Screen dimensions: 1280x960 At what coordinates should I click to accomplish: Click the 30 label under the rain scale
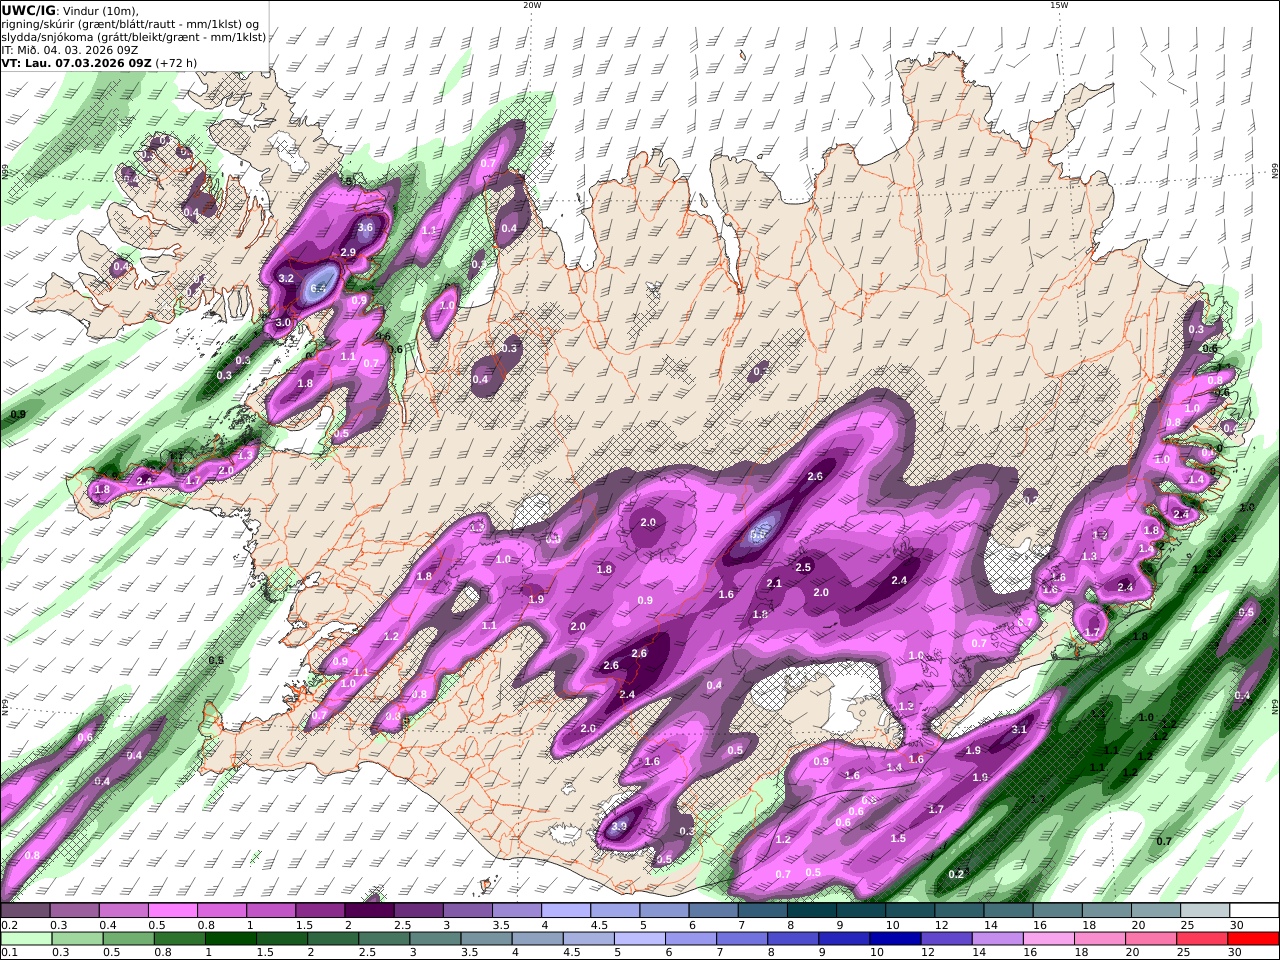[1236, 953]
